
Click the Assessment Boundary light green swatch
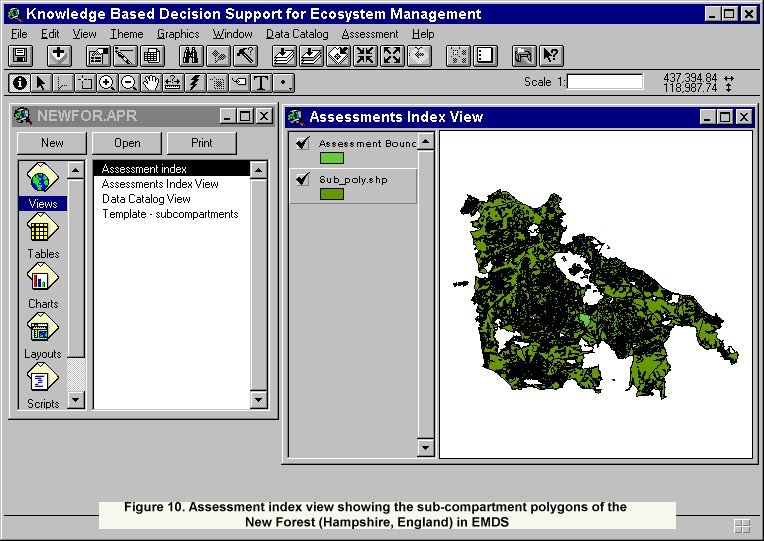click(332, 158)
